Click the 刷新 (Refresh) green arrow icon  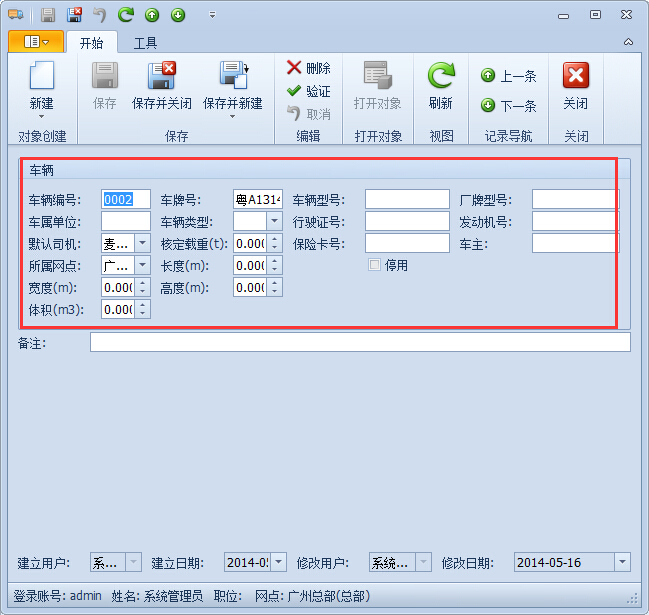[440, 77]
